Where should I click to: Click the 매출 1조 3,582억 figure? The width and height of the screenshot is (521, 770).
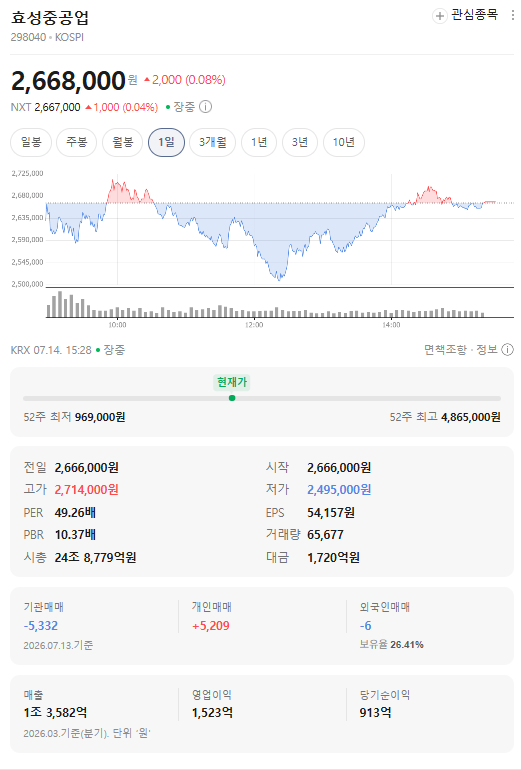click(x=55, y=713)
